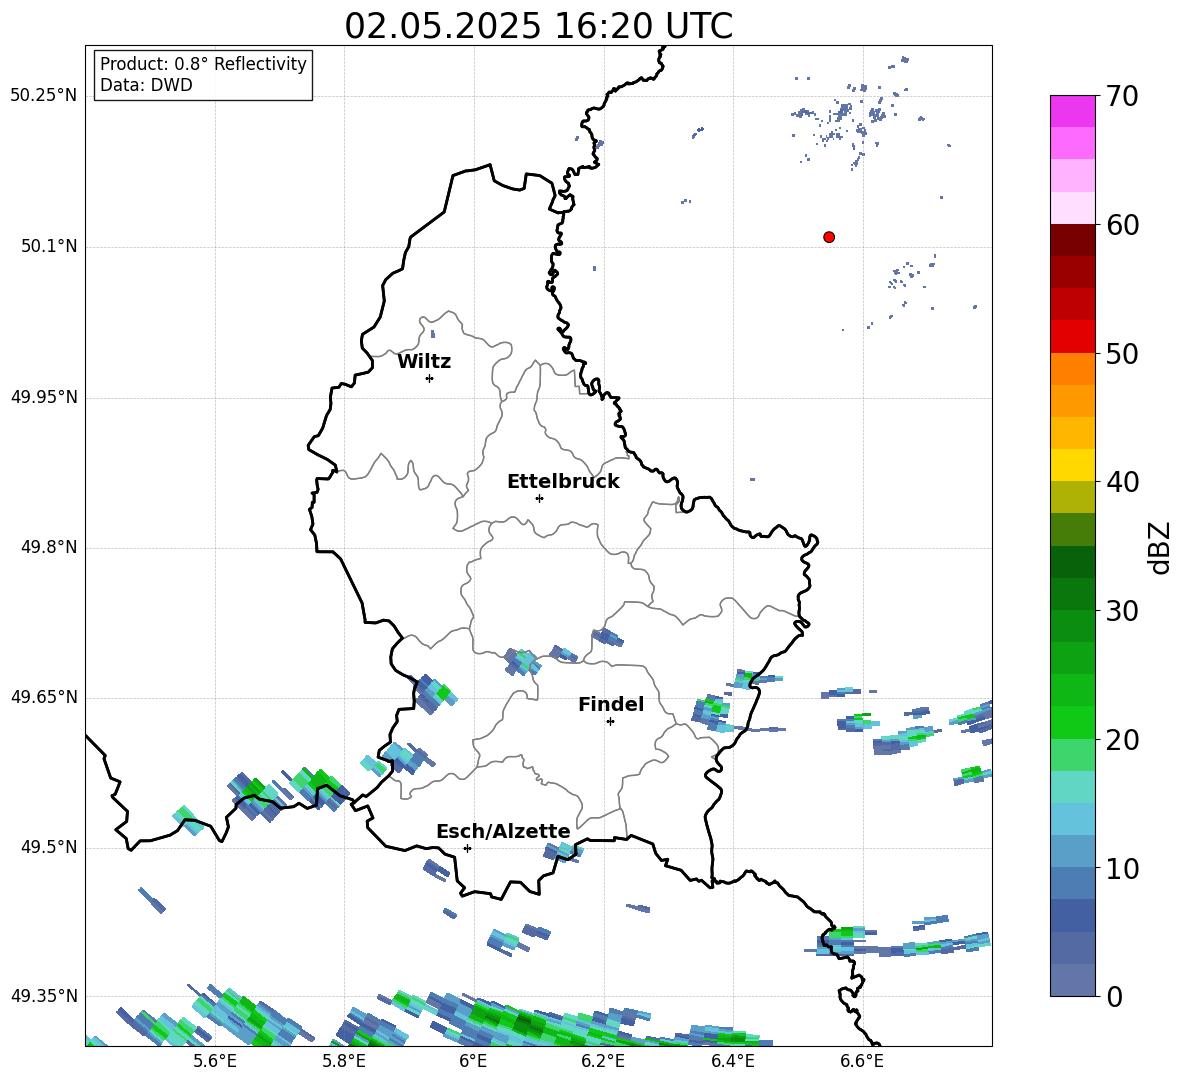
Task: Click the title 02.05.2025 16:20 UTC
Action: pyautogui.click(x=538, y=26)
